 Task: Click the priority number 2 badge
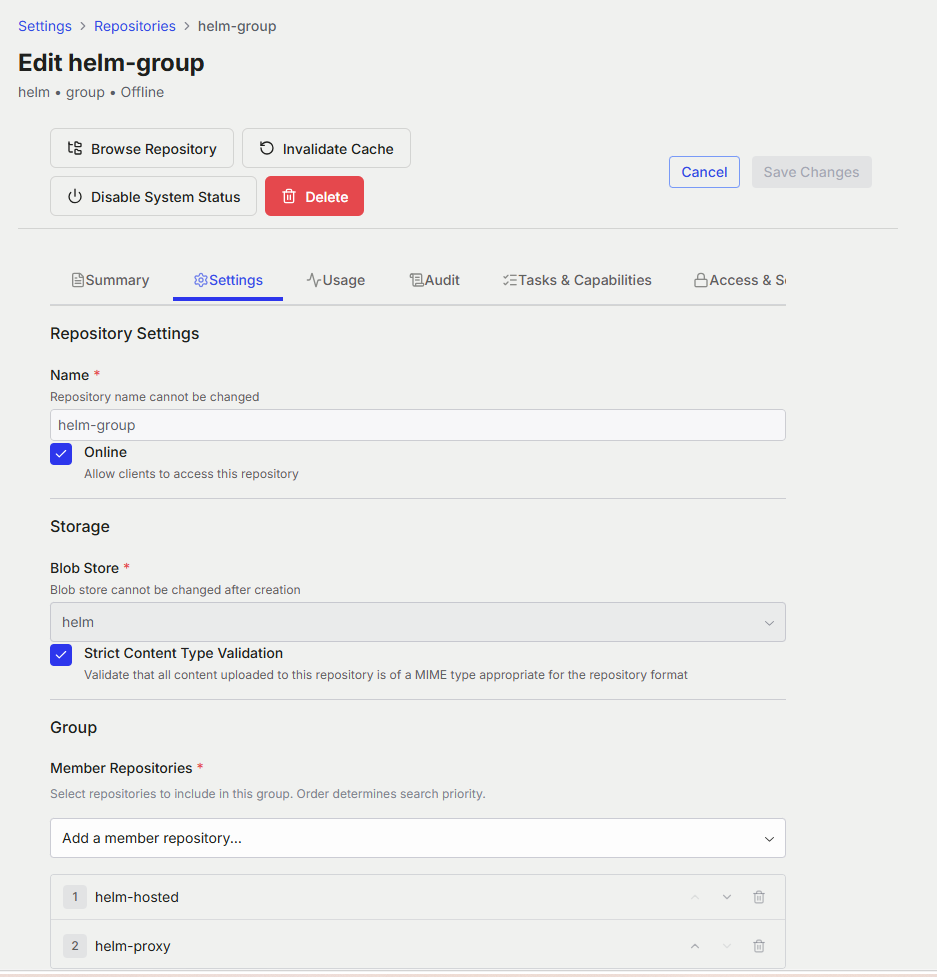point(75,946)
